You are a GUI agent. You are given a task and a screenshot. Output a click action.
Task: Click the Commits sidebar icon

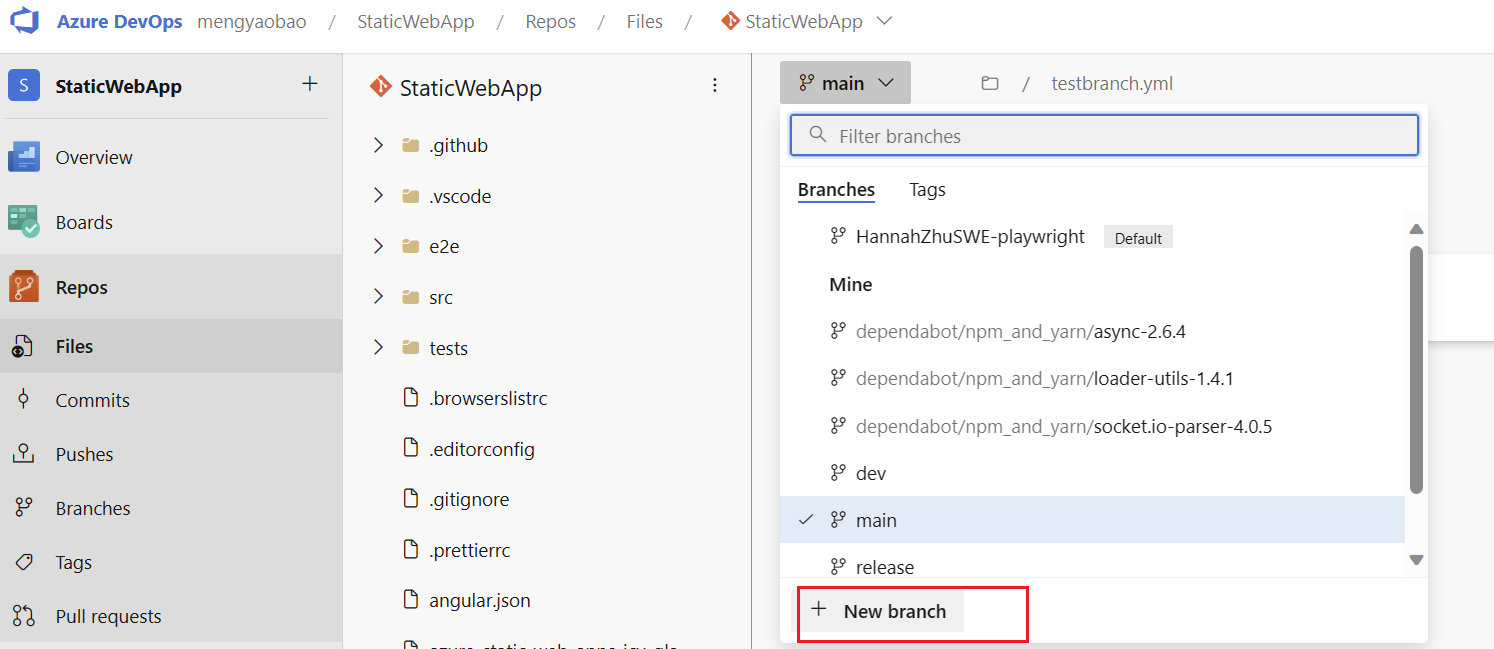point(24,399)
